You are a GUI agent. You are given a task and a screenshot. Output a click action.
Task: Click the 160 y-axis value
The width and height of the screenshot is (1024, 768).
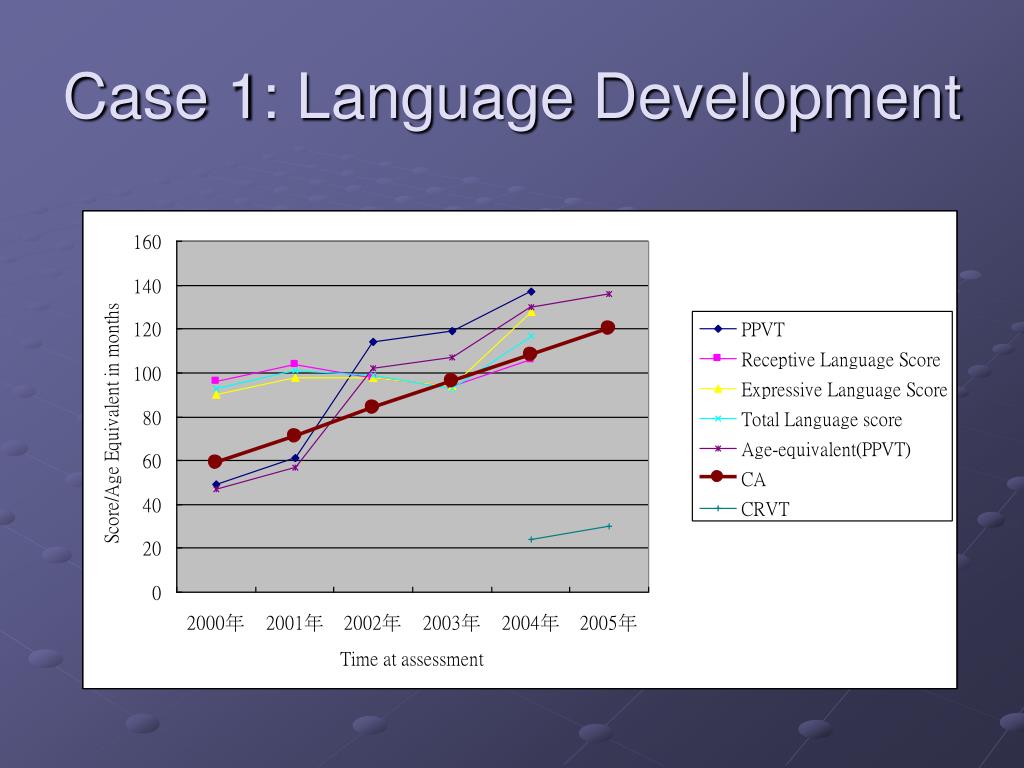[x=147, y=242]
